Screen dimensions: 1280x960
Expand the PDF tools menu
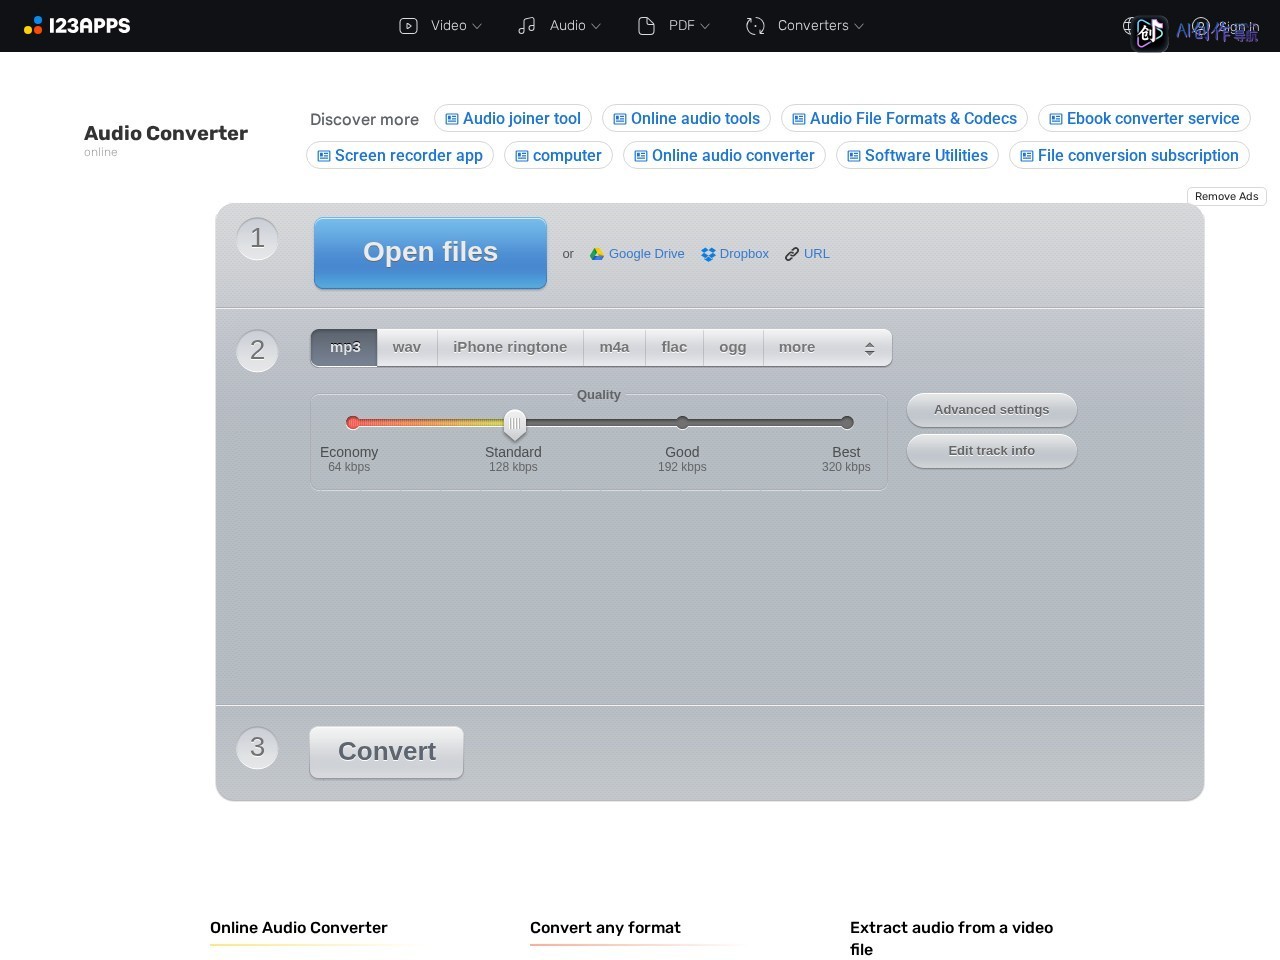point(673,26)
